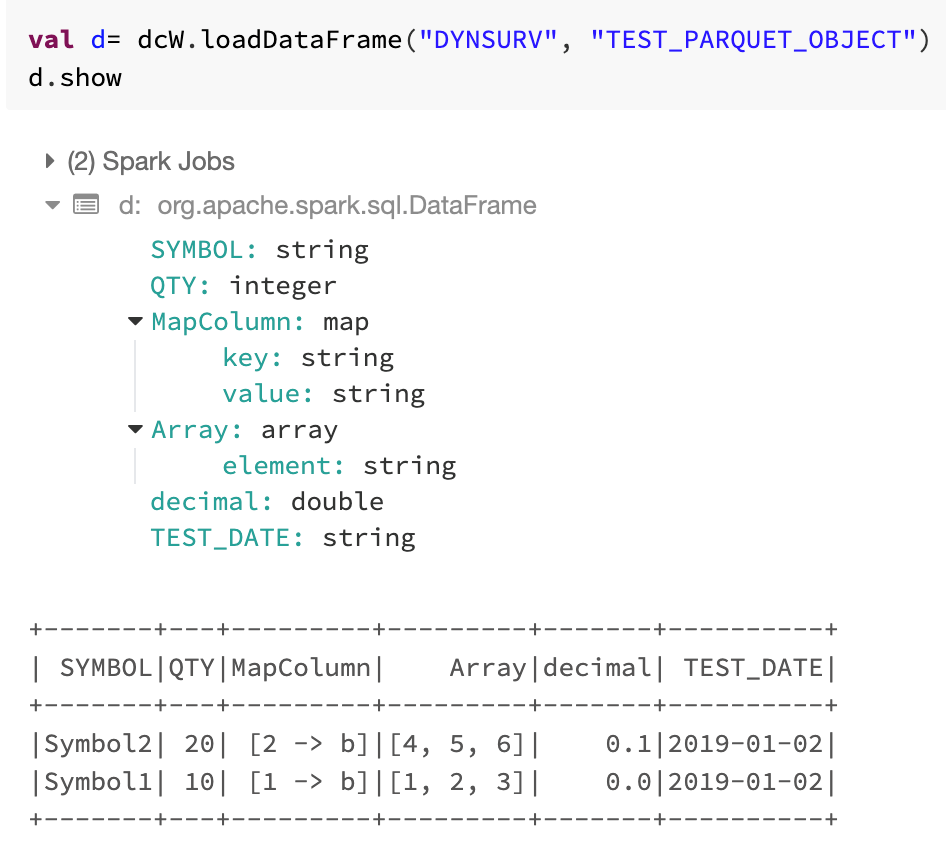Click the table icon beside DataFrame d

pos(86,206)
